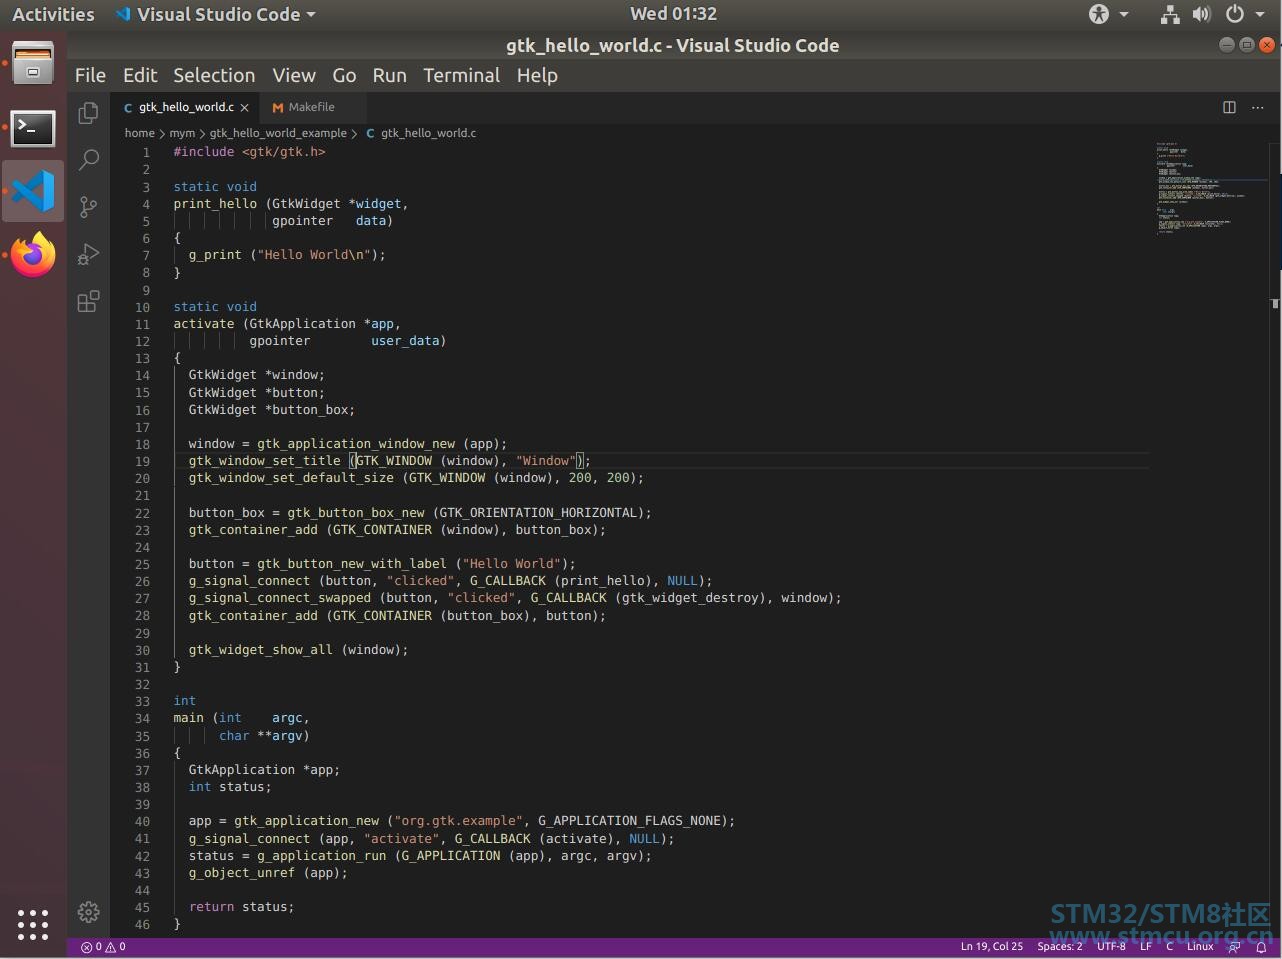Open the View menu
Viewport: 1282px width, 959px height.
coord(294,75)
